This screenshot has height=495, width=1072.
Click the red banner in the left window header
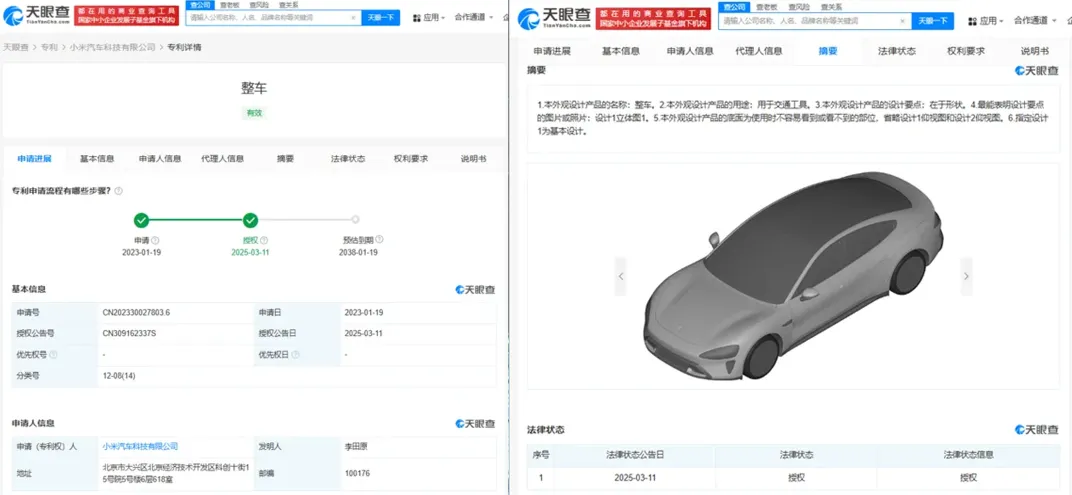pyautogui.click(x=127, y=16)
